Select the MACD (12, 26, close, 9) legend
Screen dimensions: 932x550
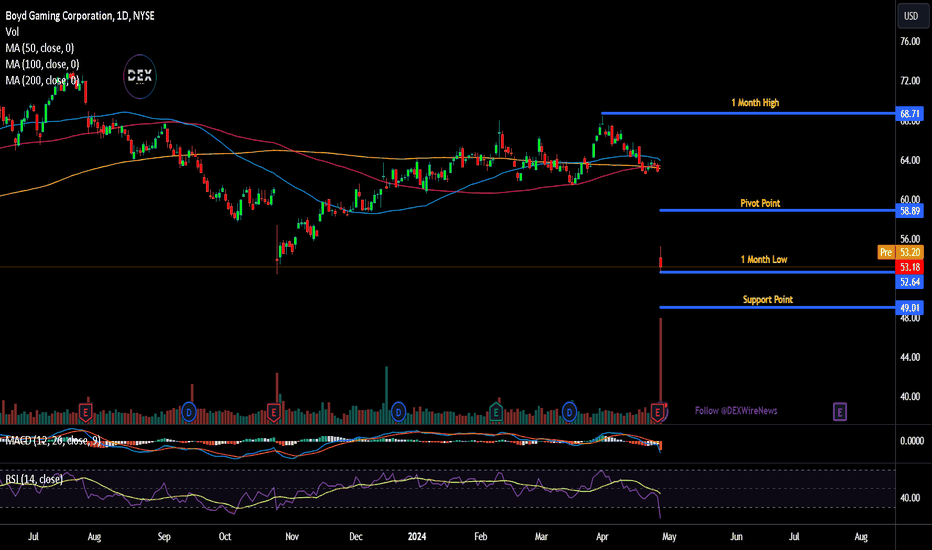coord(53,441)
